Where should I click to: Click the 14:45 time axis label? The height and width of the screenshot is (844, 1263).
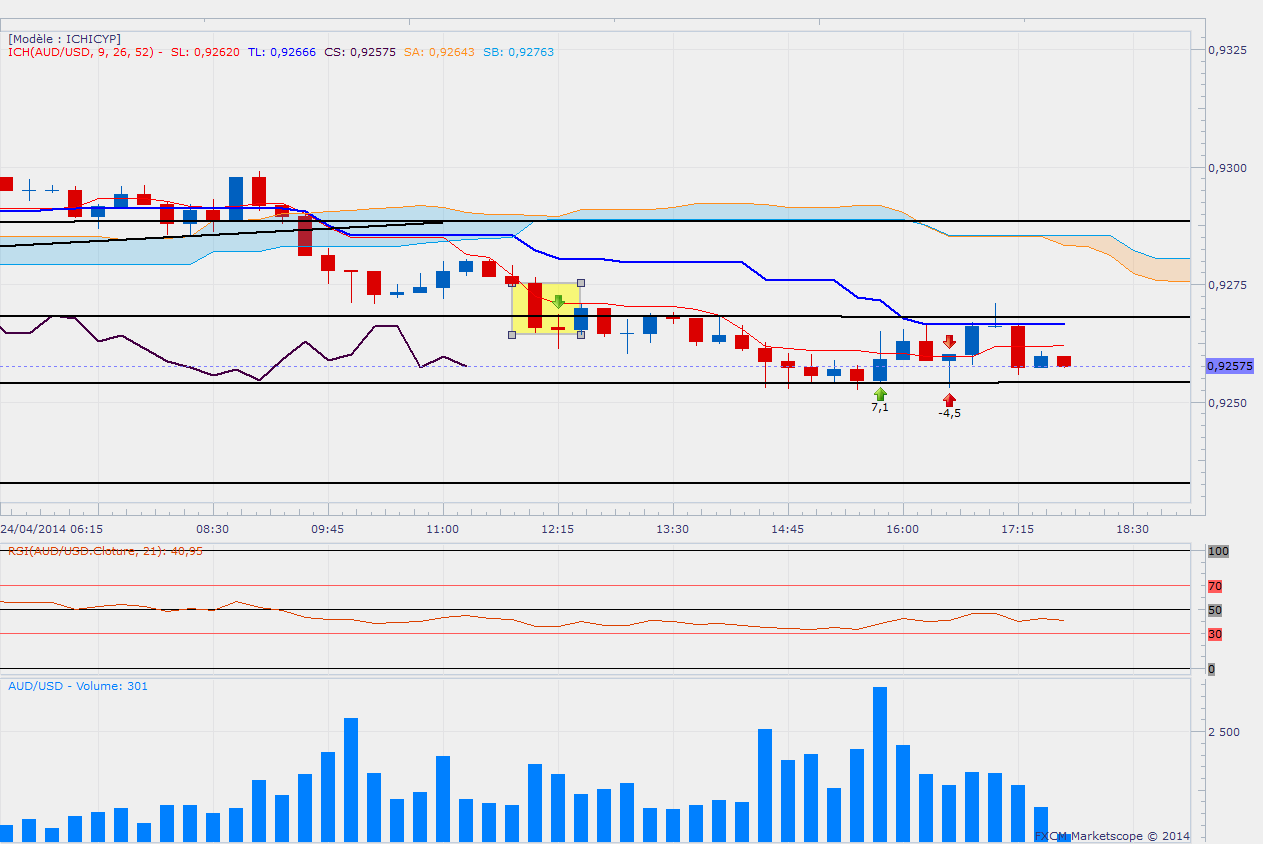click(x=787, y=528)
